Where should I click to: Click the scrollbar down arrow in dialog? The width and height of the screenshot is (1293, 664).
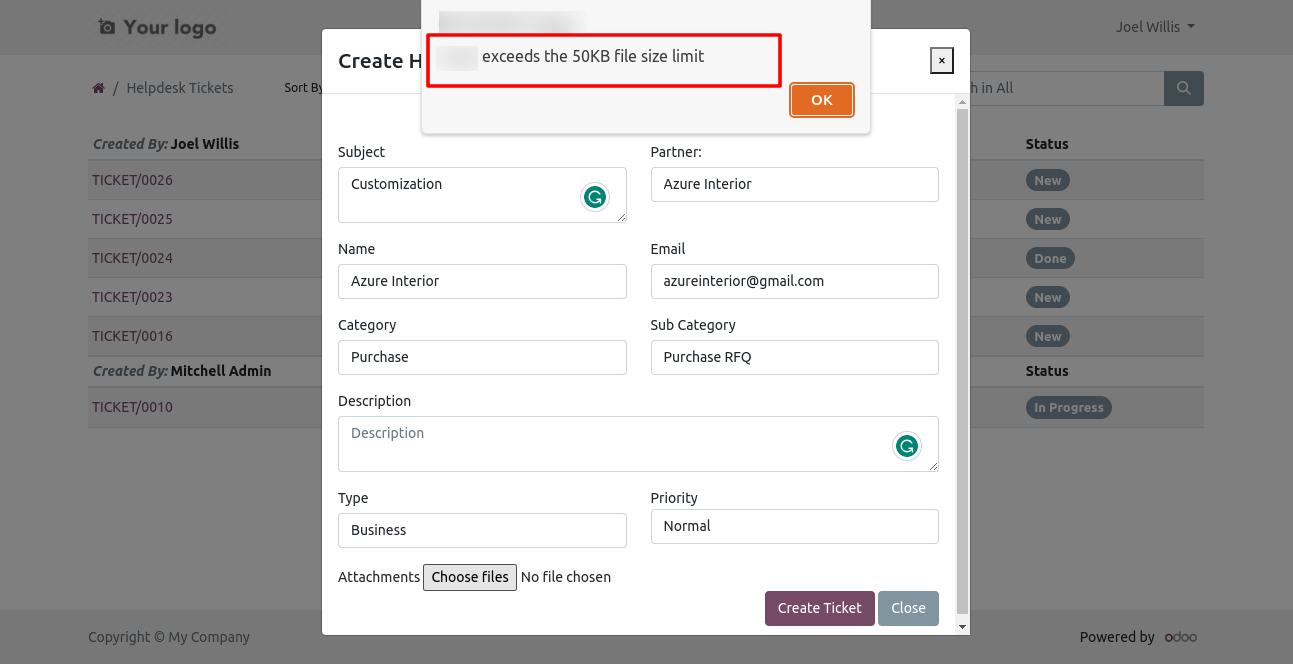tap(962, 626)
